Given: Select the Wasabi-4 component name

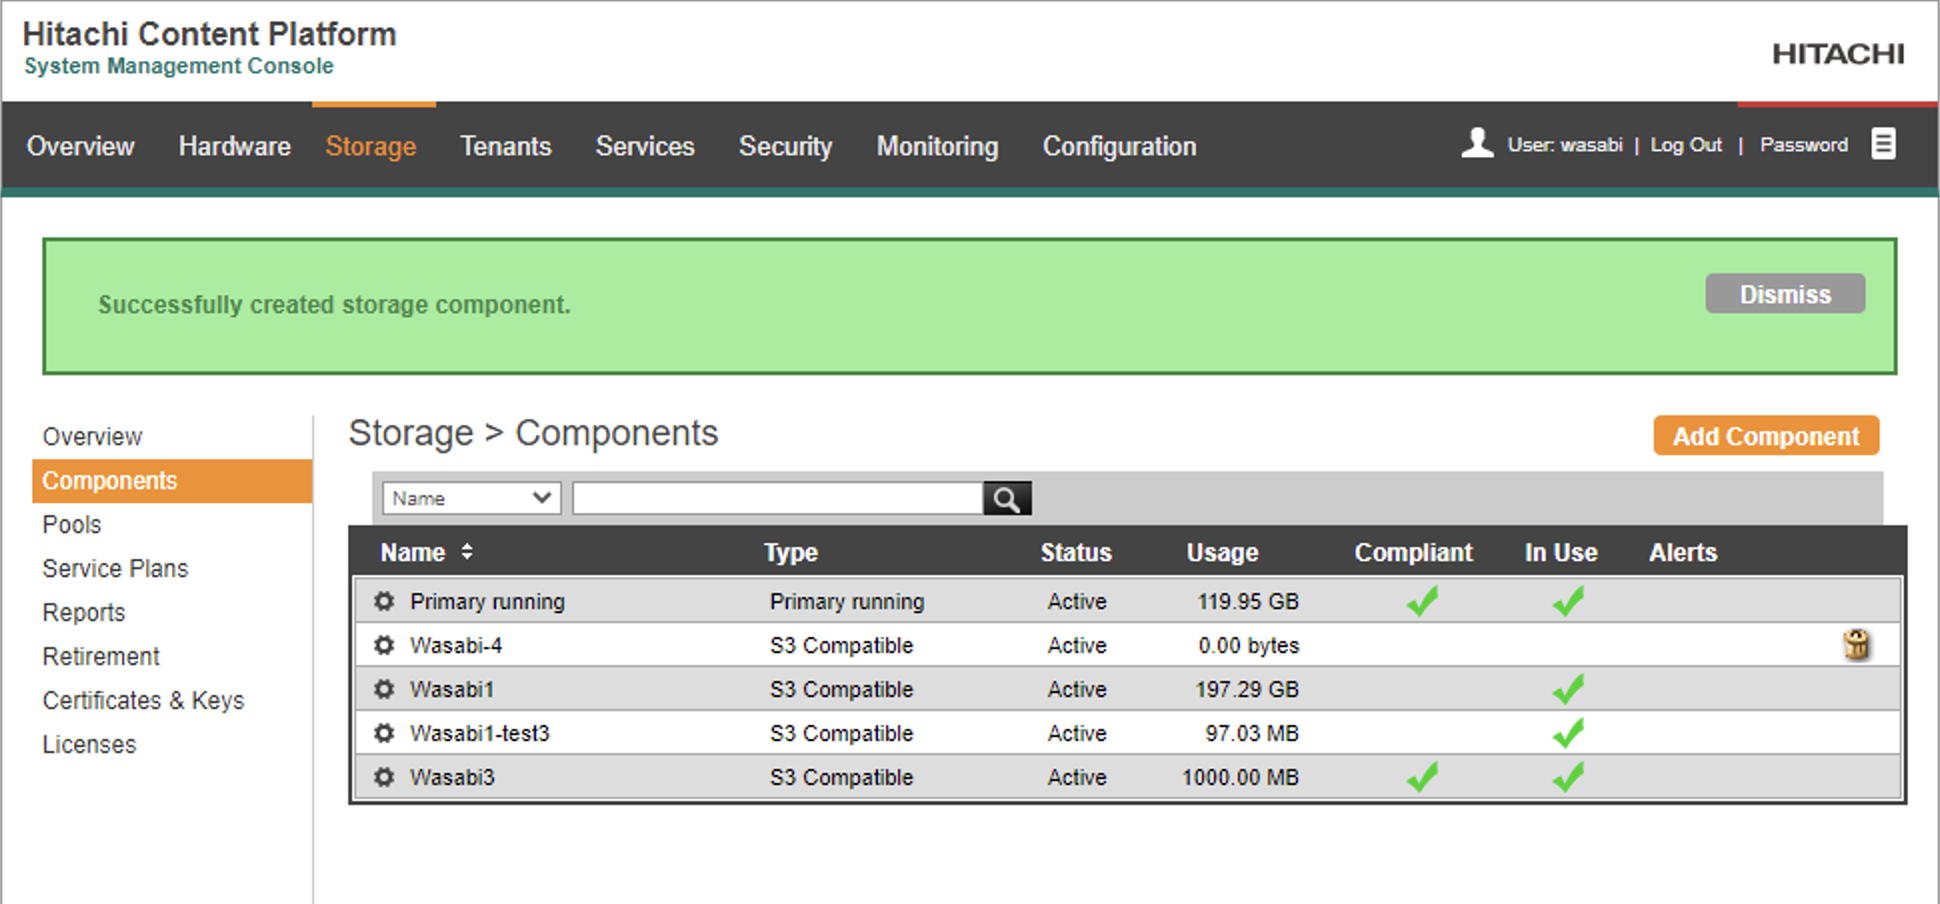Looking at the screenshot, I should (456, 645).
